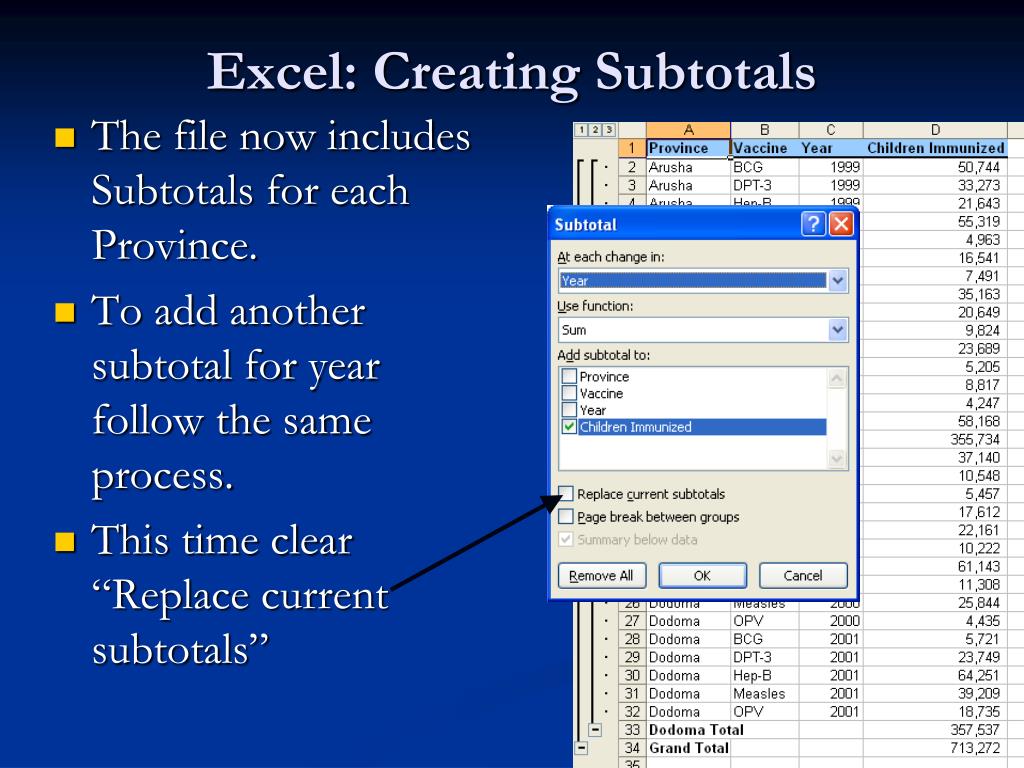
Task: Open the 'At each change in' Year dropdown
Action: [838, 281]
